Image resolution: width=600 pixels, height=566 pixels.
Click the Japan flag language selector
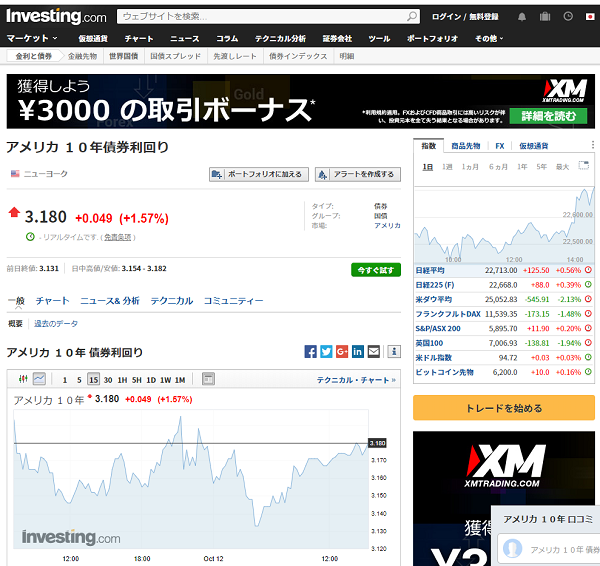590,16
